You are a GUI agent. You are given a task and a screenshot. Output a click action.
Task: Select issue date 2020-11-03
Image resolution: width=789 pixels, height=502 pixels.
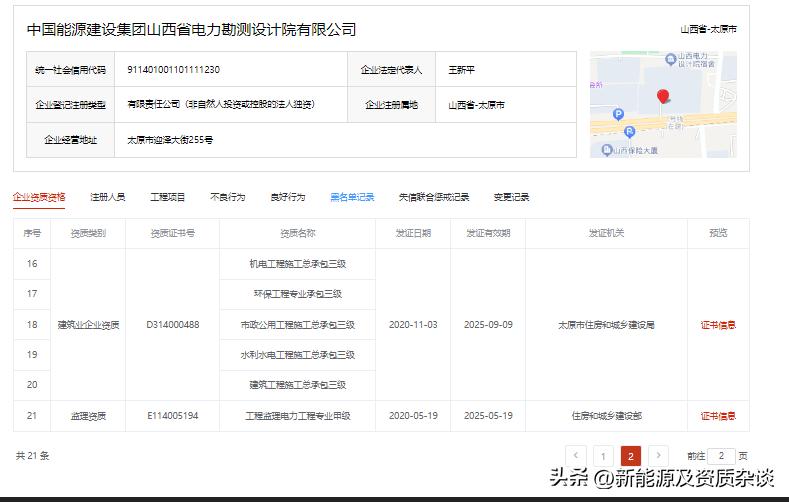click(413, 325)
